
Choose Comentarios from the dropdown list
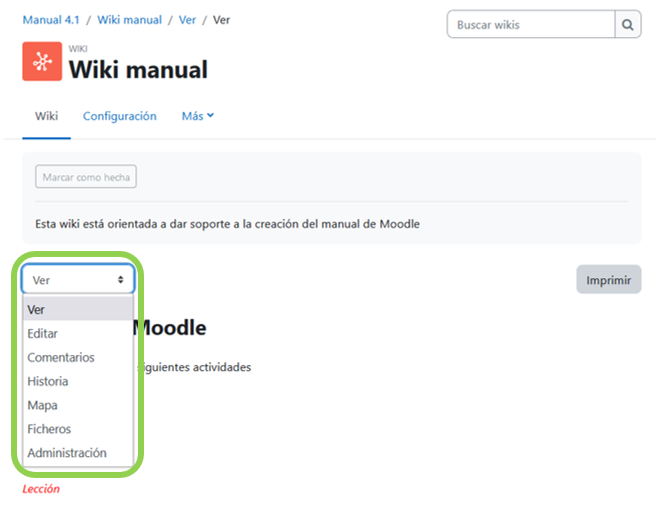pos(78,357)
